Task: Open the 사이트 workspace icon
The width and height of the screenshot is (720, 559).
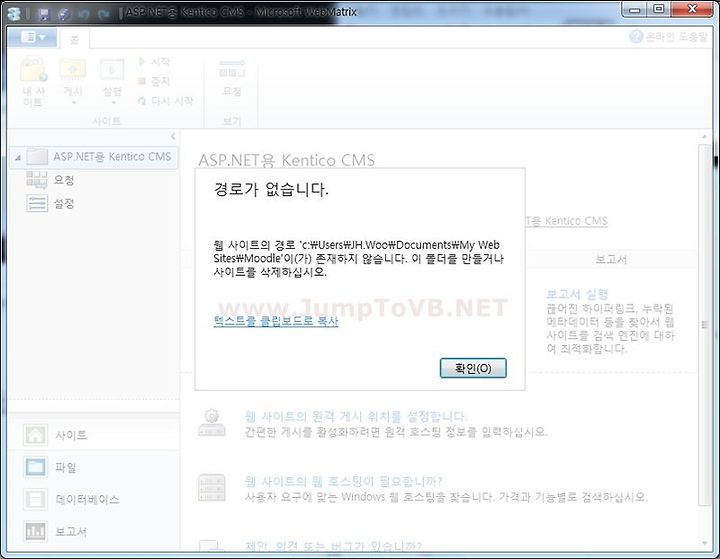Action: coord(35,435)
